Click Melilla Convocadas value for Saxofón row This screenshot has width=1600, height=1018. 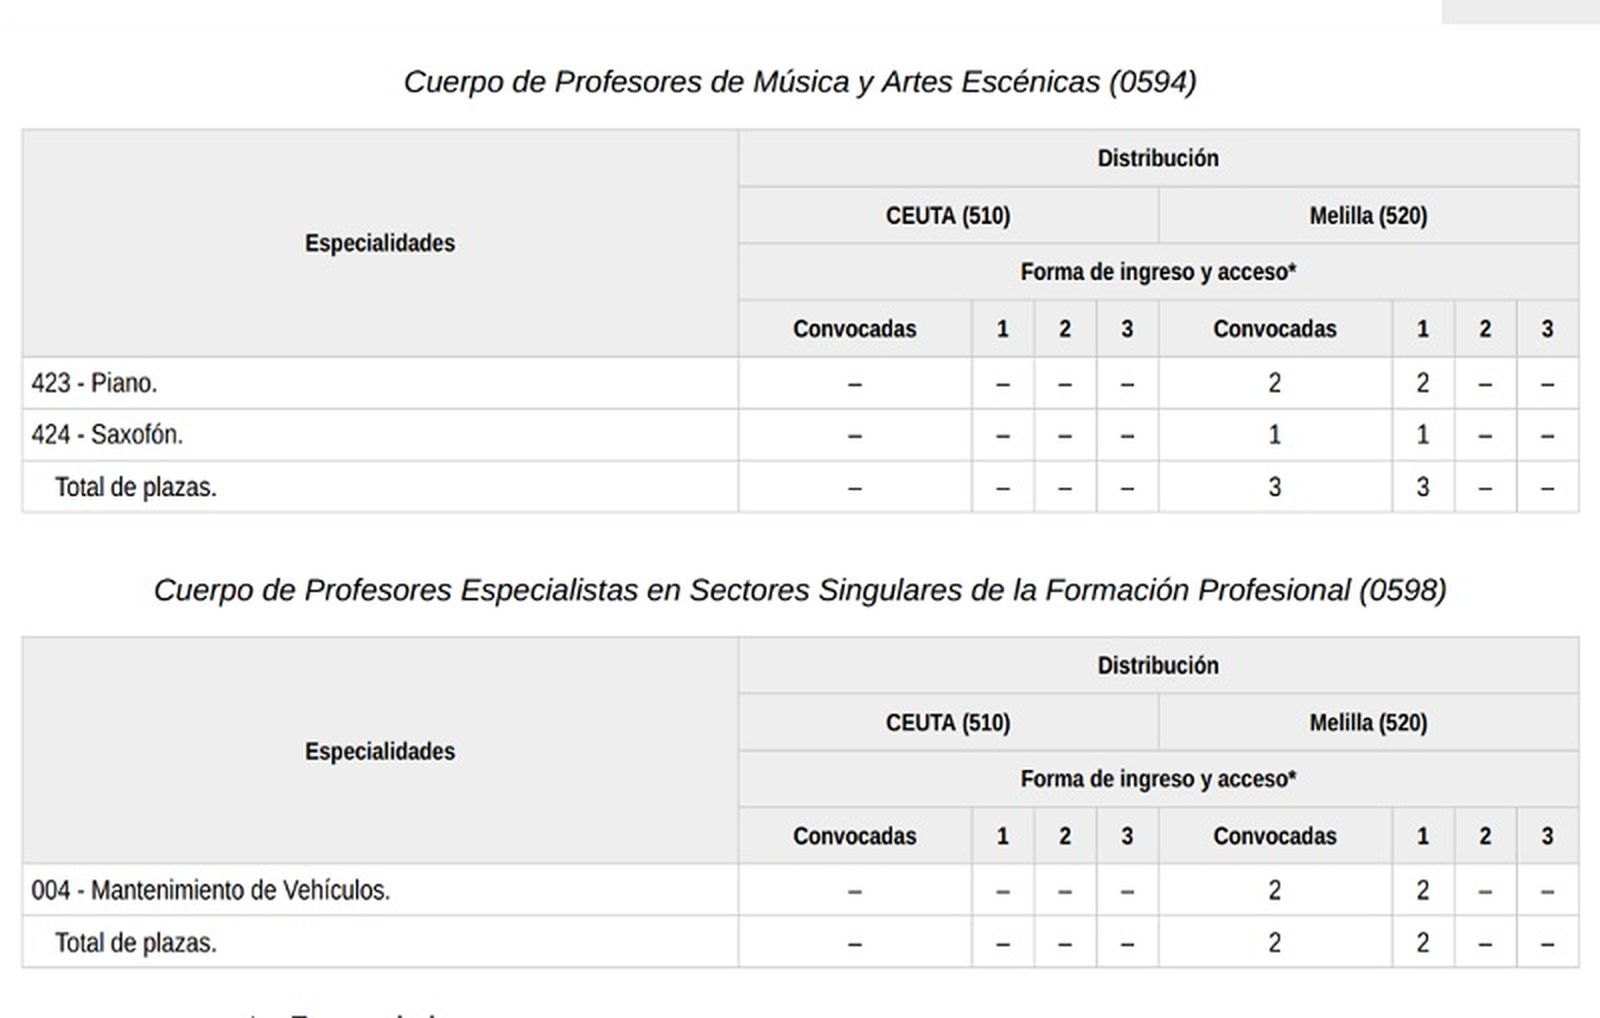(1274, 435)
